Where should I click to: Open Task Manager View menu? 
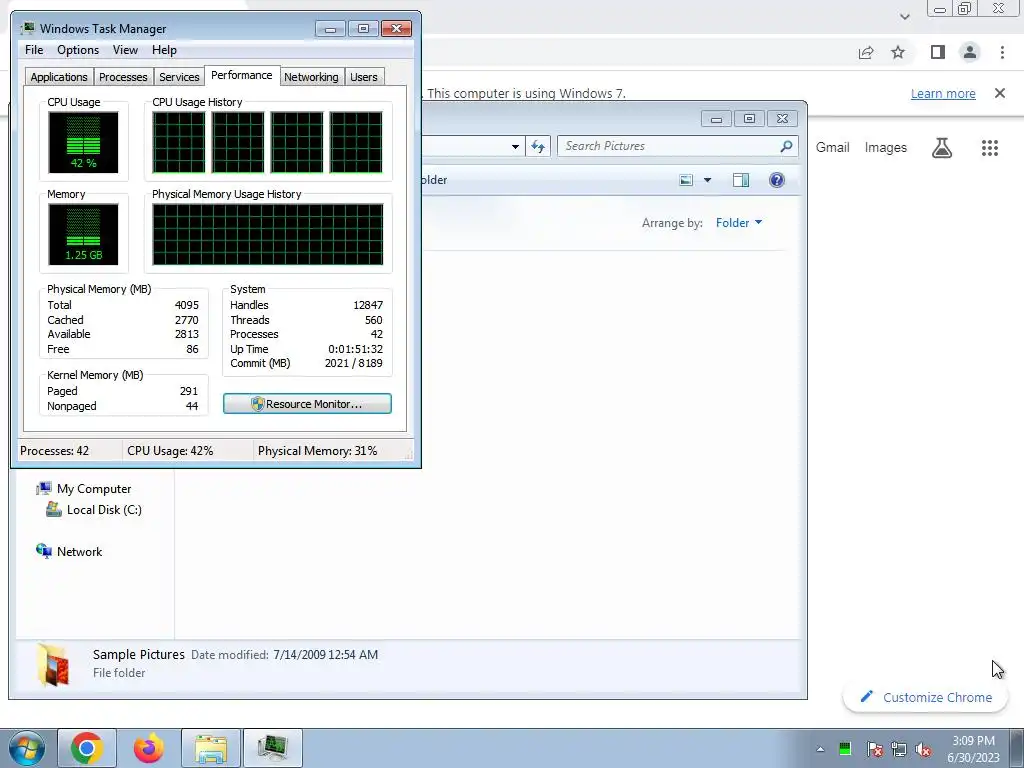tap(125, 50)
